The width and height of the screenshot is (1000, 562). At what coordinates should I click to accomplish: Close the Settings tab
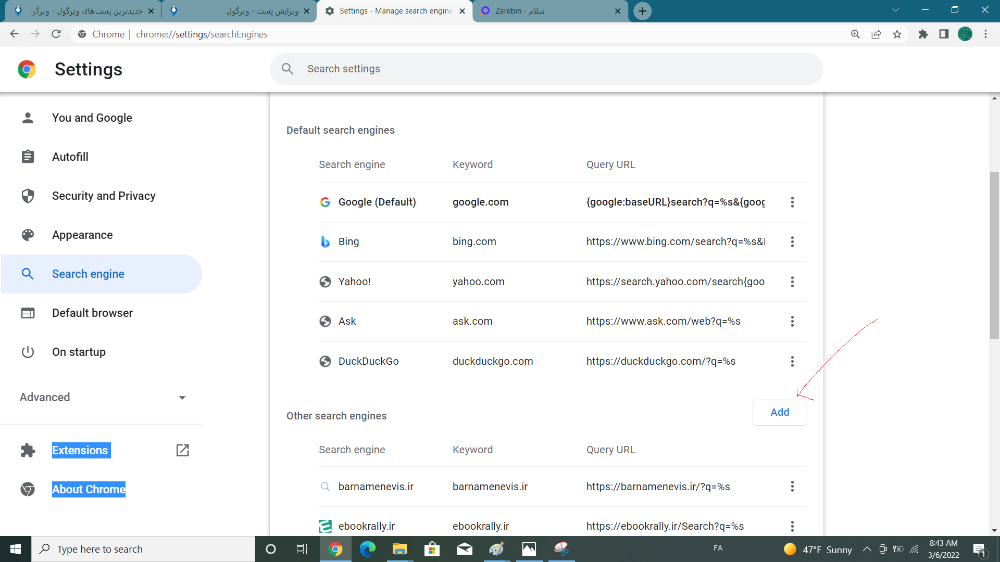coord(462,11)
